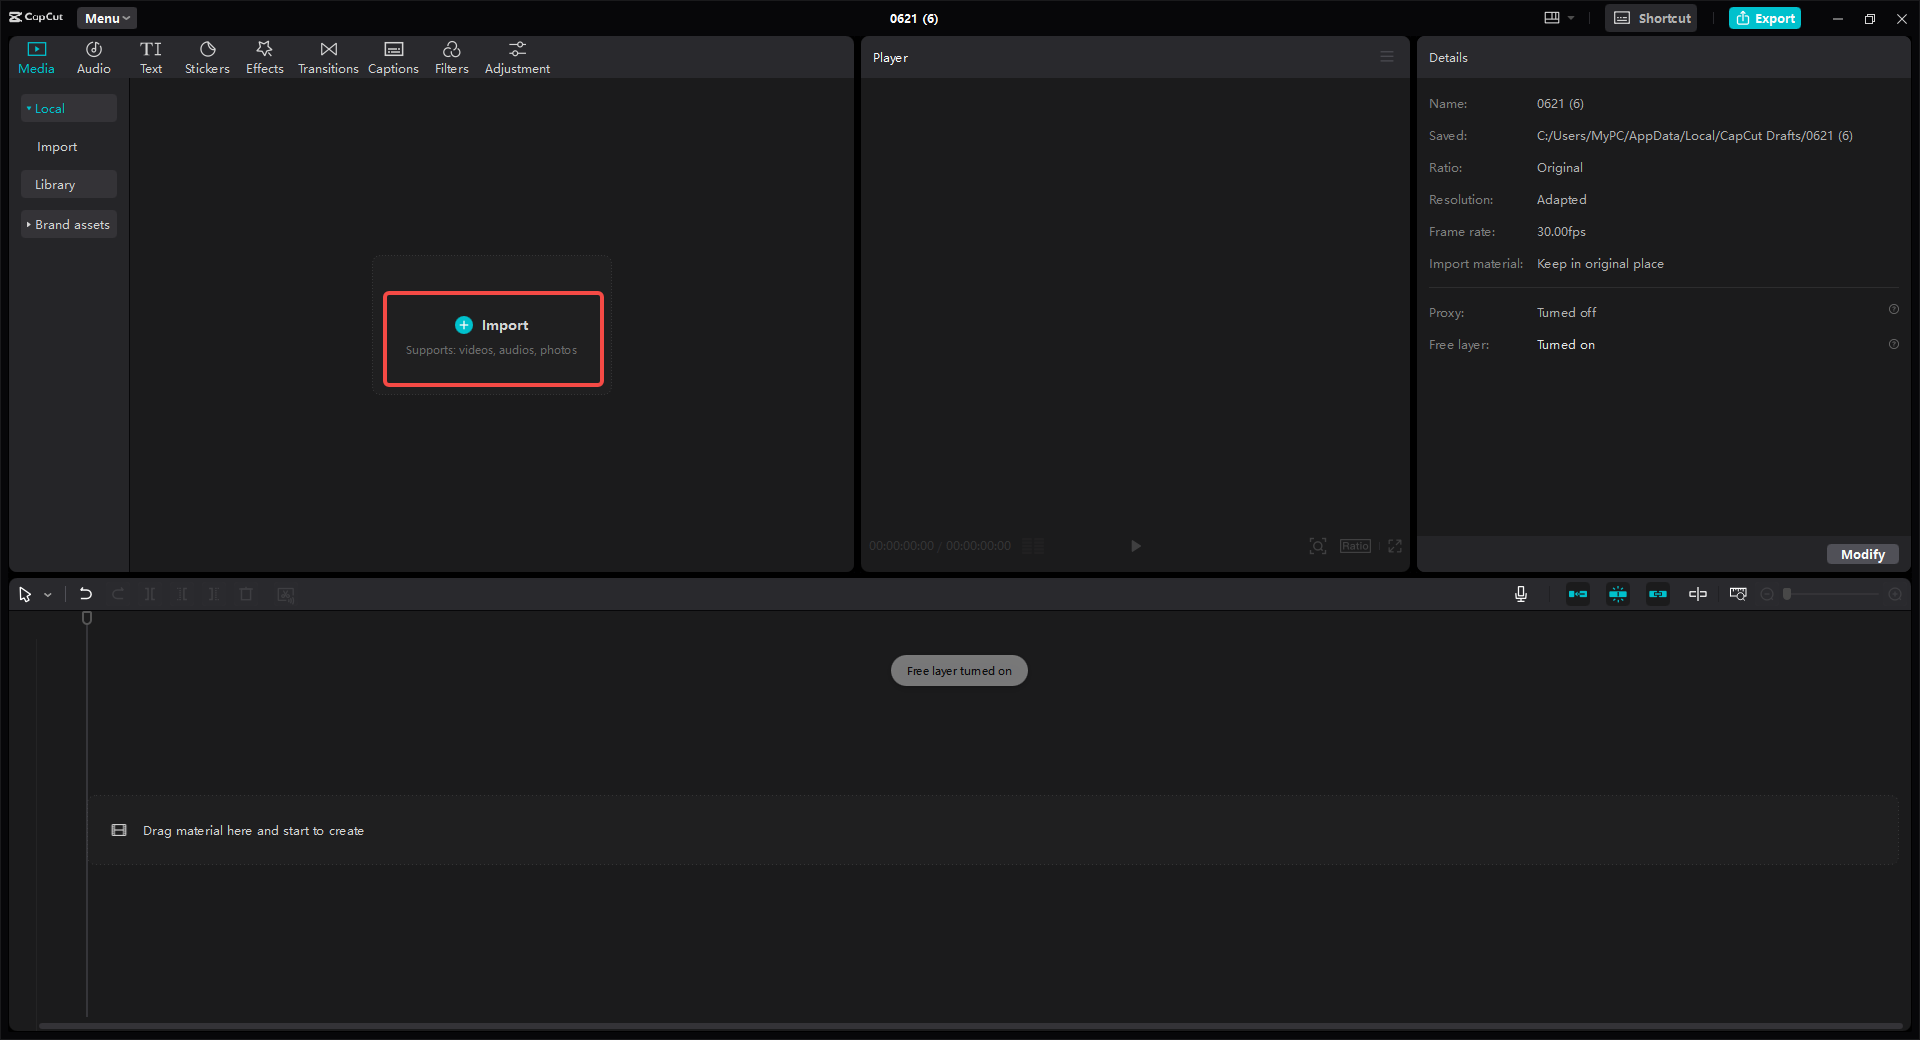Click the Free layer 'Turned on' value
The width and height of the screenshot is (1920, 1040).
coord(1566,345)
